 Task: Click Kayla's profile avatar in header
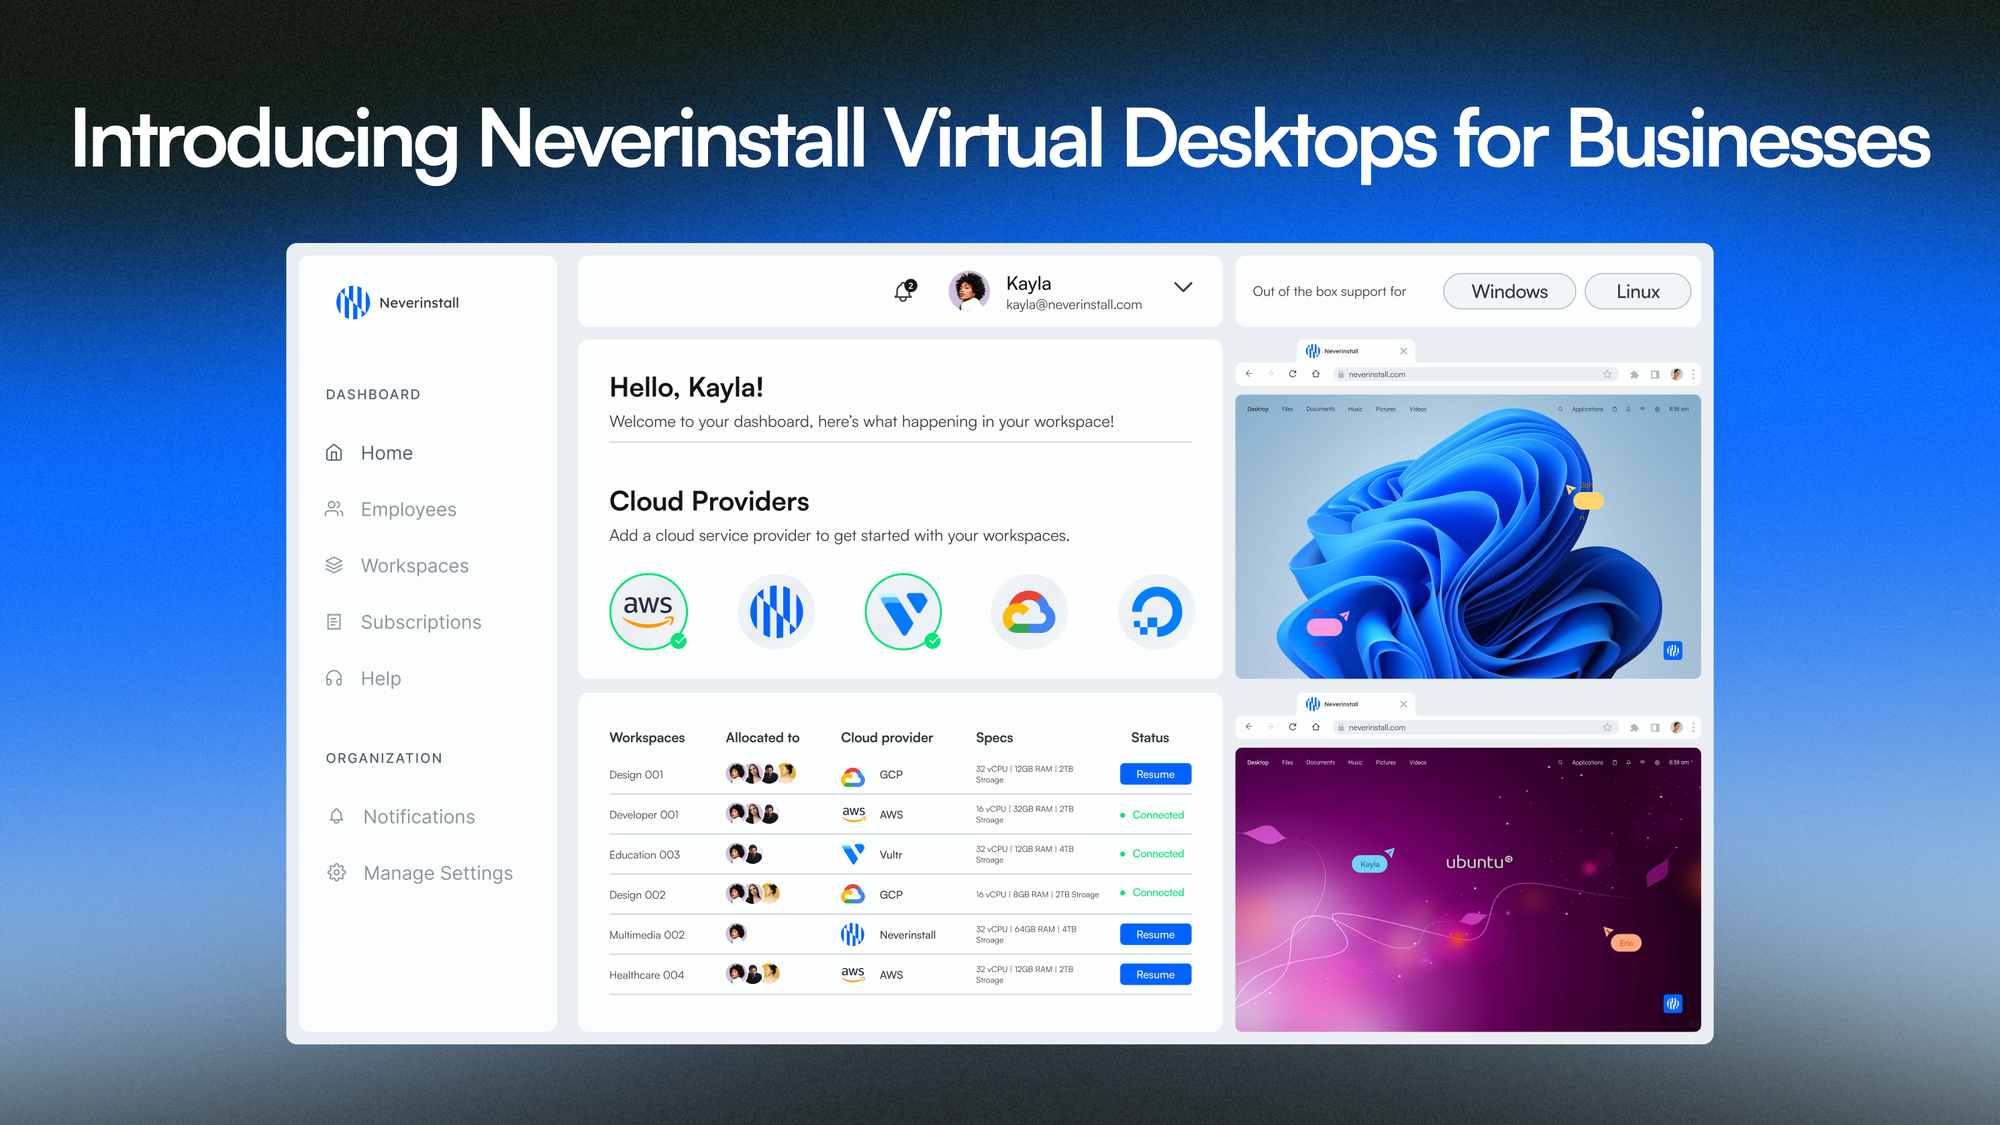click(x=968, y=291)
